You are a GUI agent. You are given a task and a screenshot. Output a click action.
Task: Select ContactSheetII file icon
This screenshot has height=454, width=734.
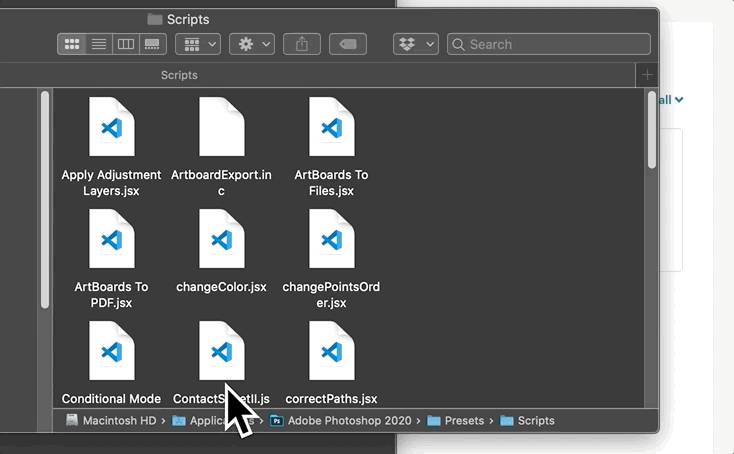[222, 351]
